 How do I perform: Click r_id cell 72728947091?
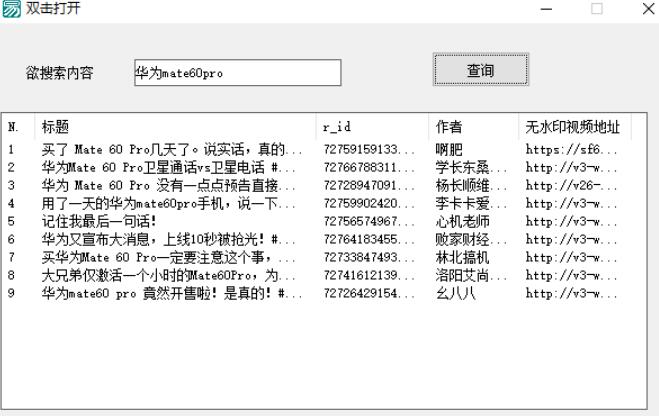pyautogui.click(x=369, y=185)
